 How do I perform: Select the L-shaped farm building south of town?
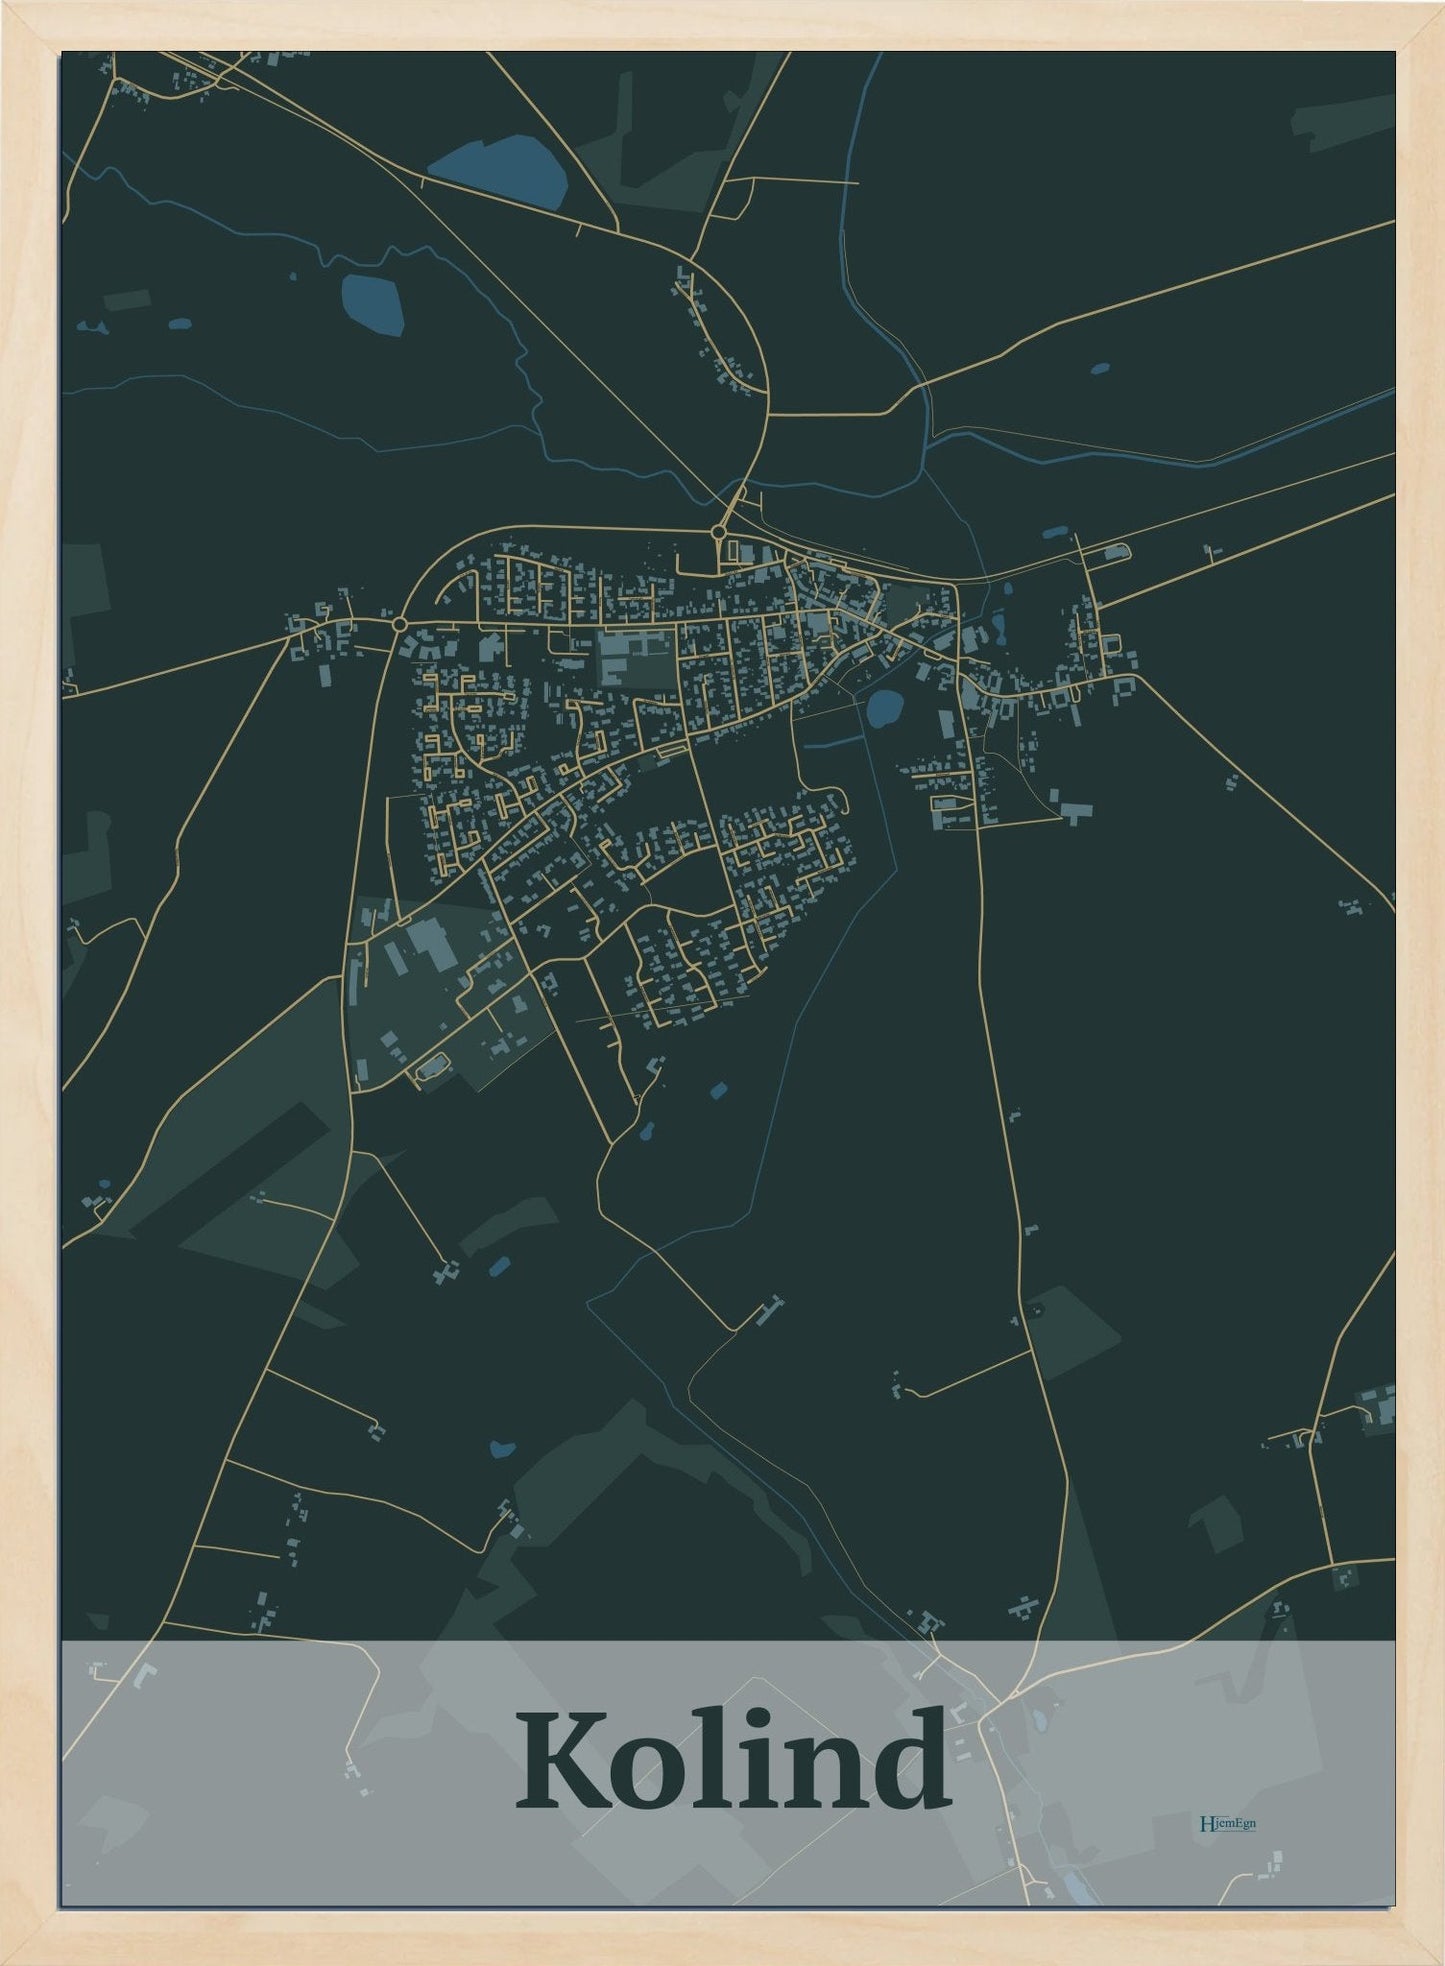[770, 1306]
